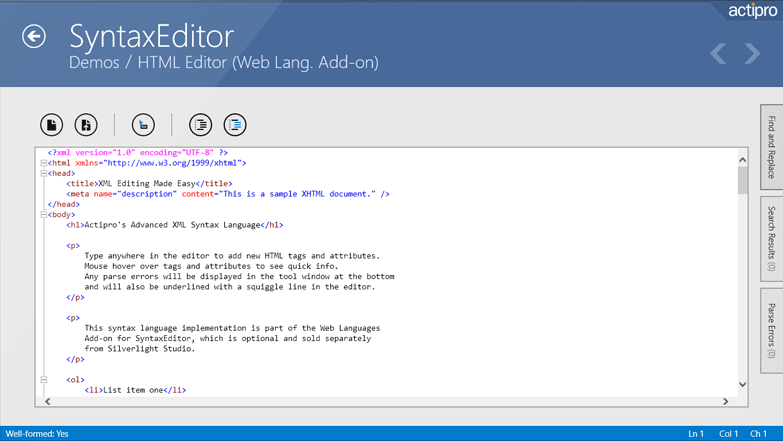
Task: Click the xml declaration line
Action: [x=138, y=152]
